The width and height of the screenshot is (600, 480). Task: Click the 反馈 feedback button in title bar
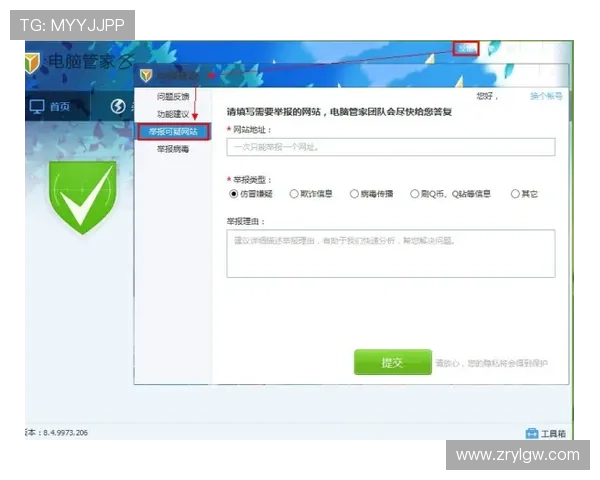(x=466, y=49)
